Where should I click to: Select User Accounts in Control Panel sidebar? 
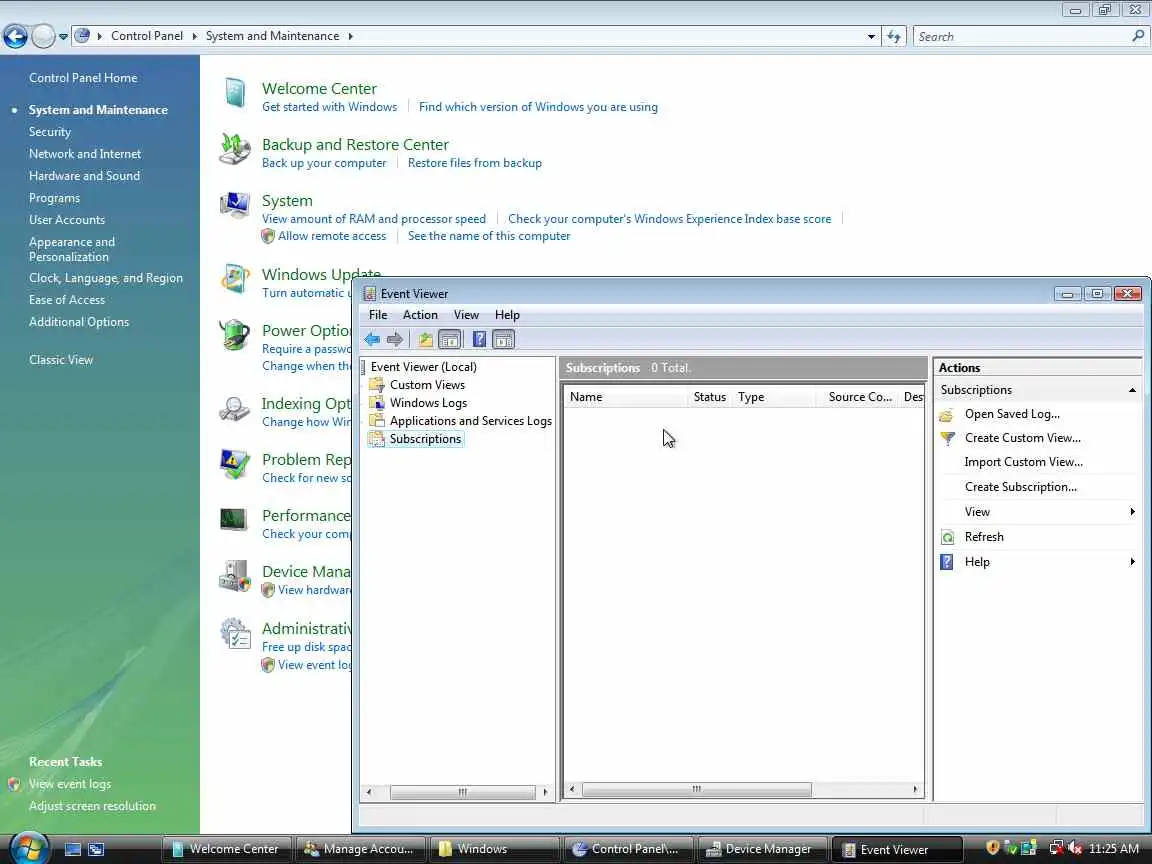[67, 220]
